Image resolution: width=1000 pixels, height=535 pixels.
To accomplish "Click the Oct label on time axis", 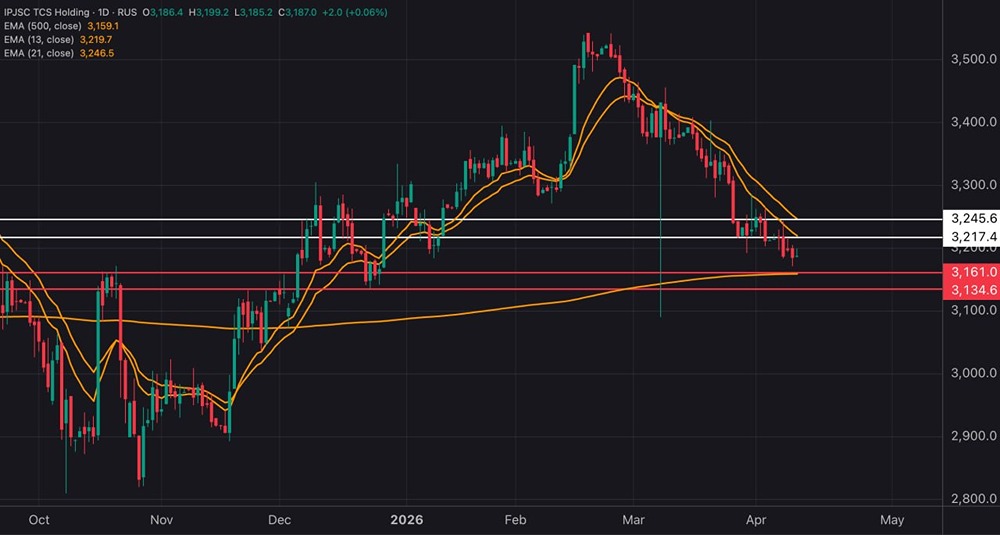I will 39,520.
